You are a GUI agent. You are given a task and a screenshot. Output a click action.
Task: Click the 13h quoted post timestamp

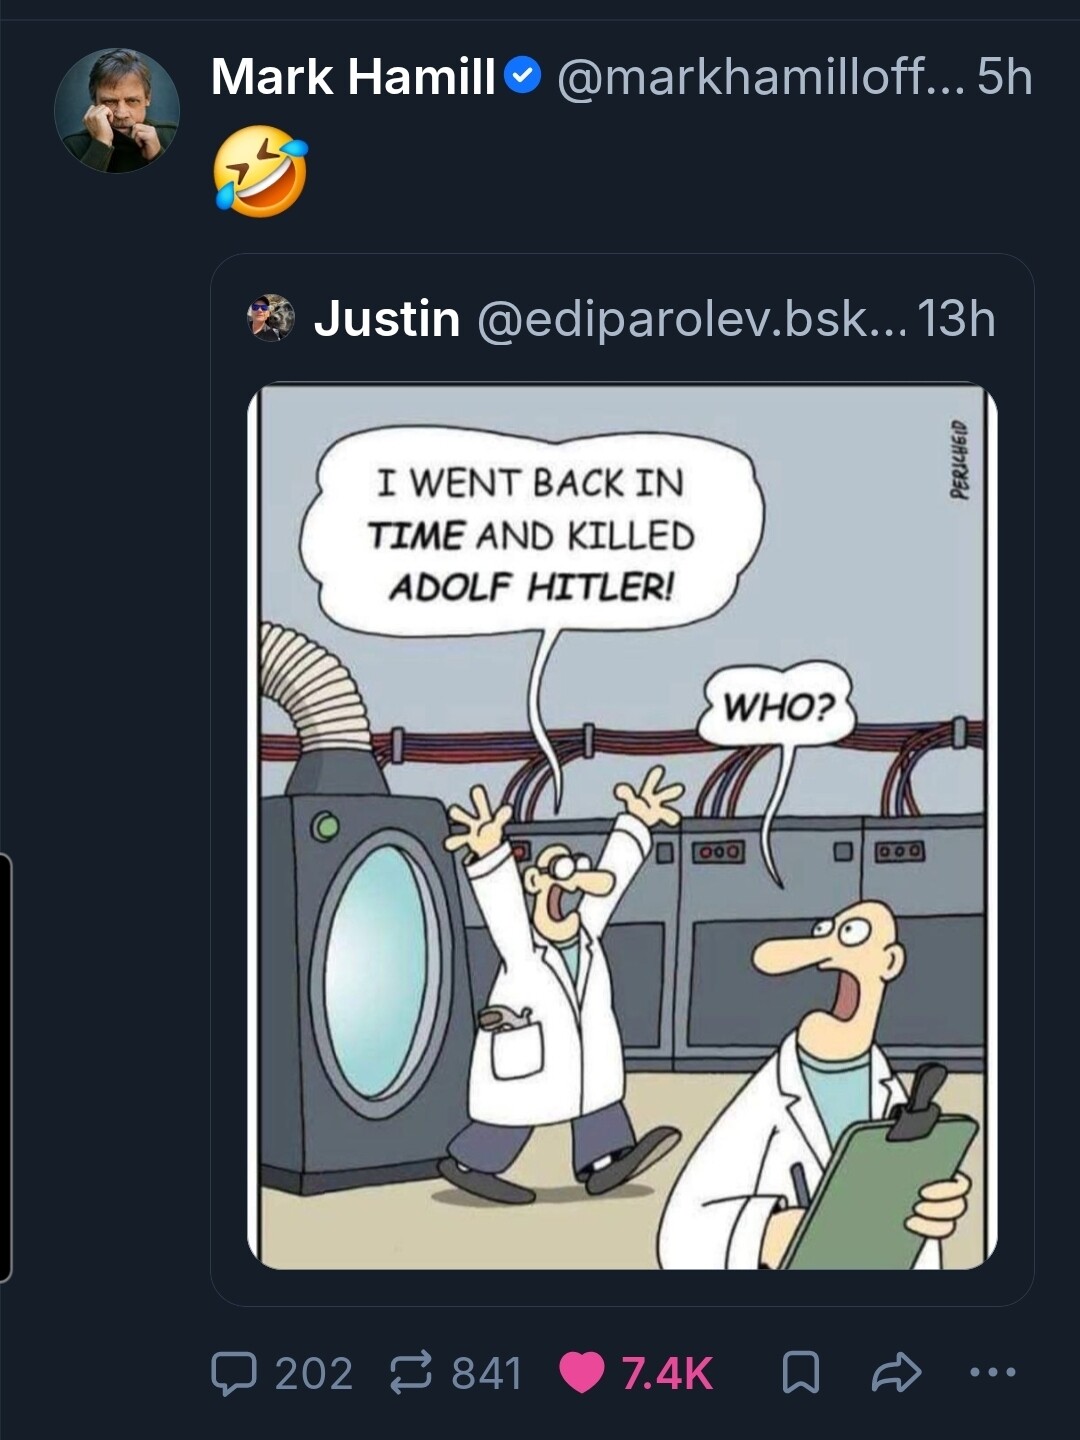(956, 319)
